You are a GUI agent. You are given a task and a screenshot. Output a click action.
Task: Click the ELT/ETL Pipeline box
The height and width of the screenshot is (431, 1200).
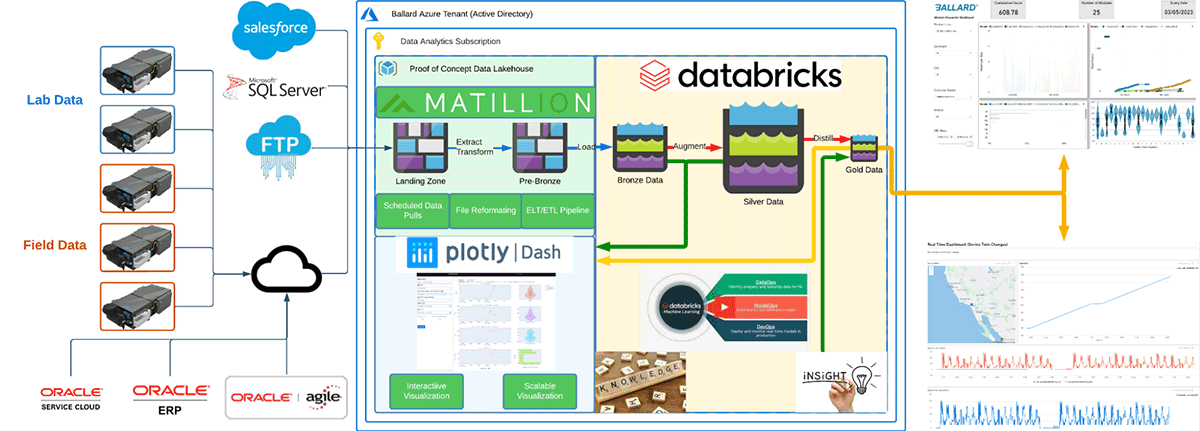[x=559, y=211]
